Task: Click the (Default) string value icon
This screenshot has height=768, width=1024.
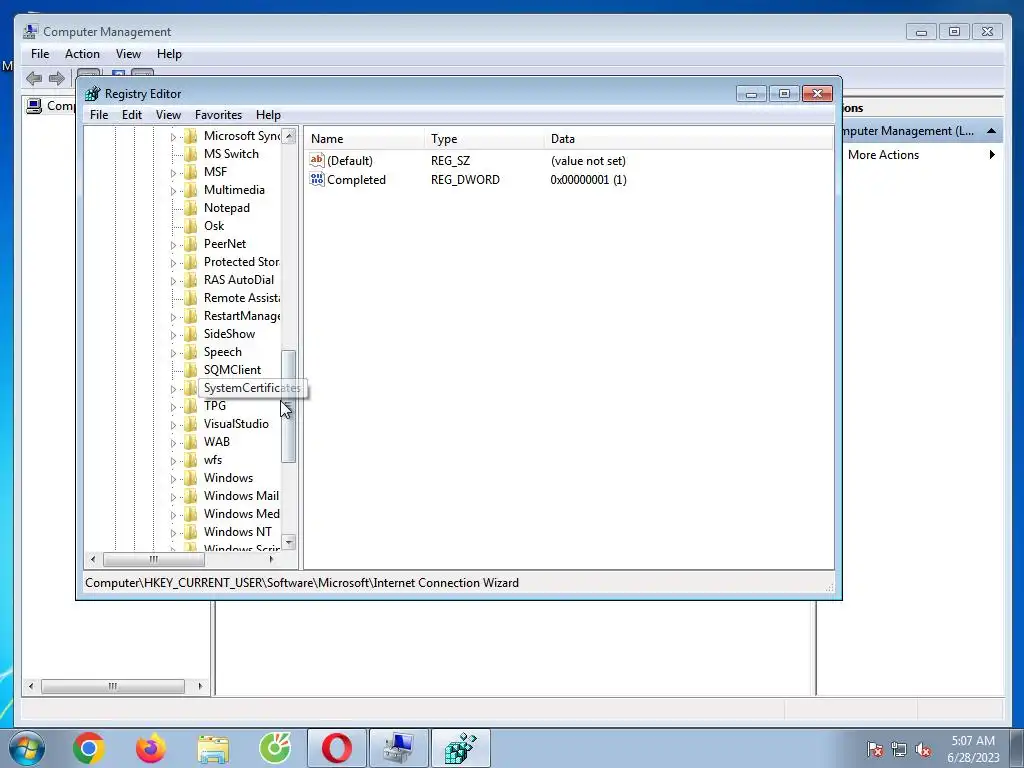Action: (317, 160)
